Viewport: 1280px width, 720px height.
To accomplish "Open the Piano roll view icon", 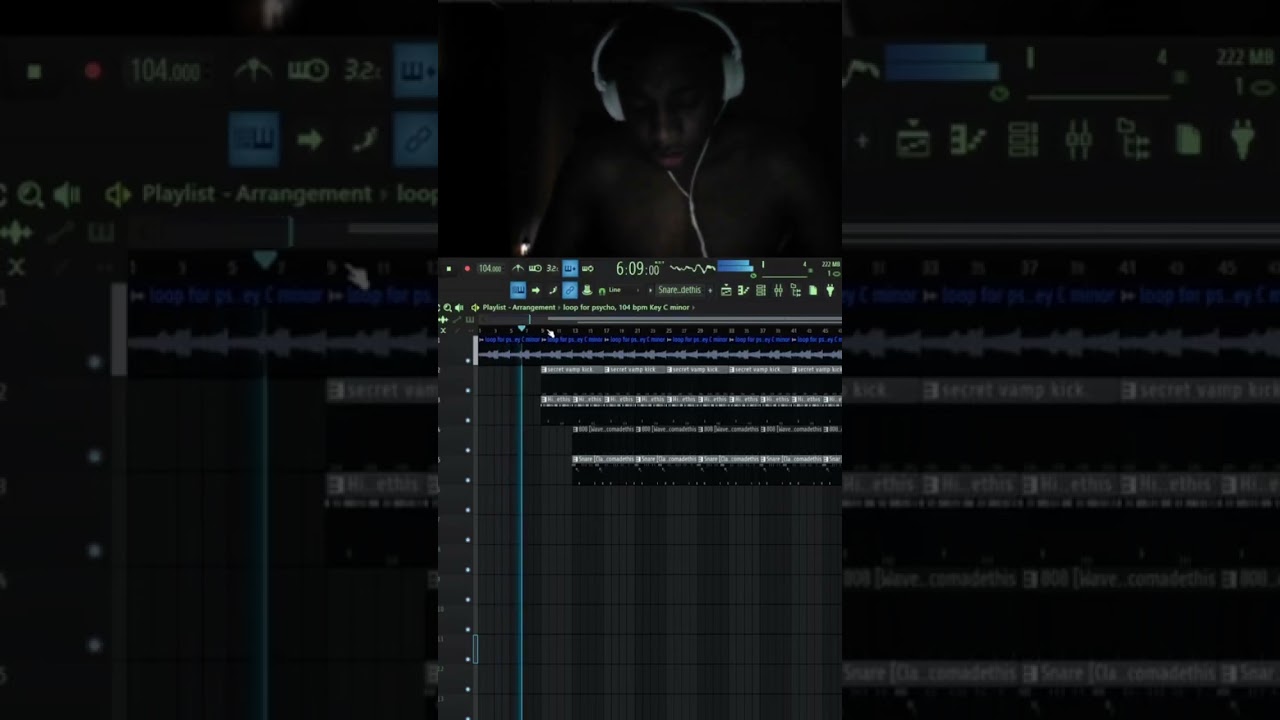I will point(743,290).
